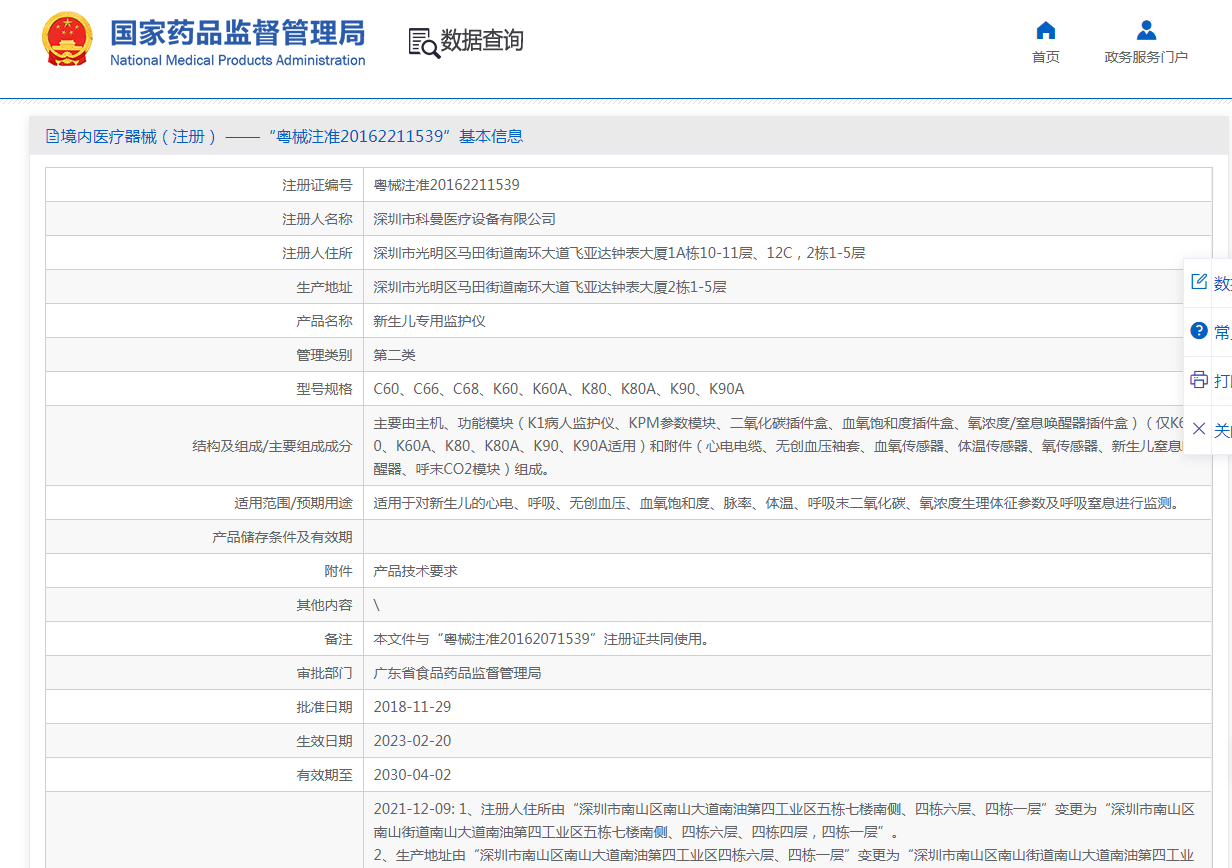This screenshot has height=868, width=1232.
Task: Click the intended use text starting 适用于对新生儿
Action: point(776,503)
